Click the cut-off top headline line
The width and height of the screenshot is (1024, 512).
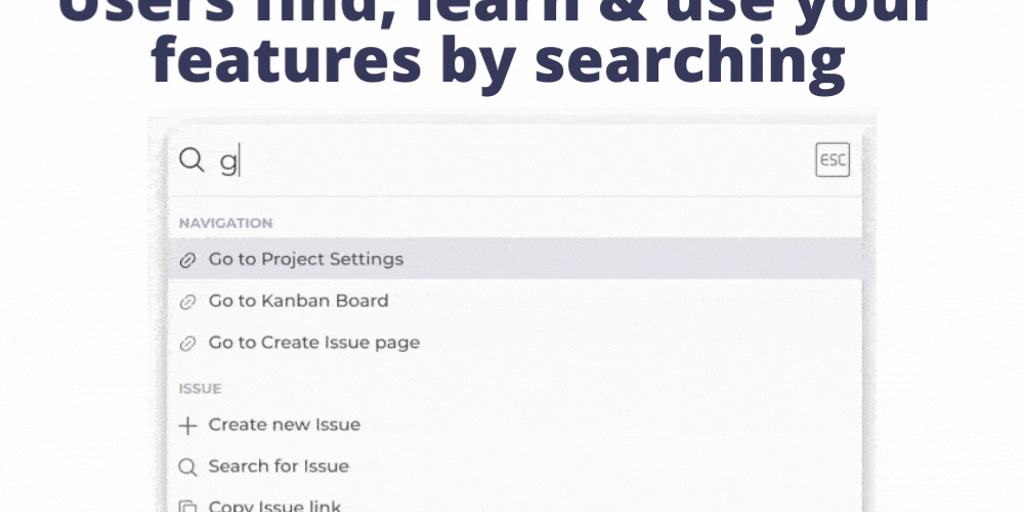(498, 12)
